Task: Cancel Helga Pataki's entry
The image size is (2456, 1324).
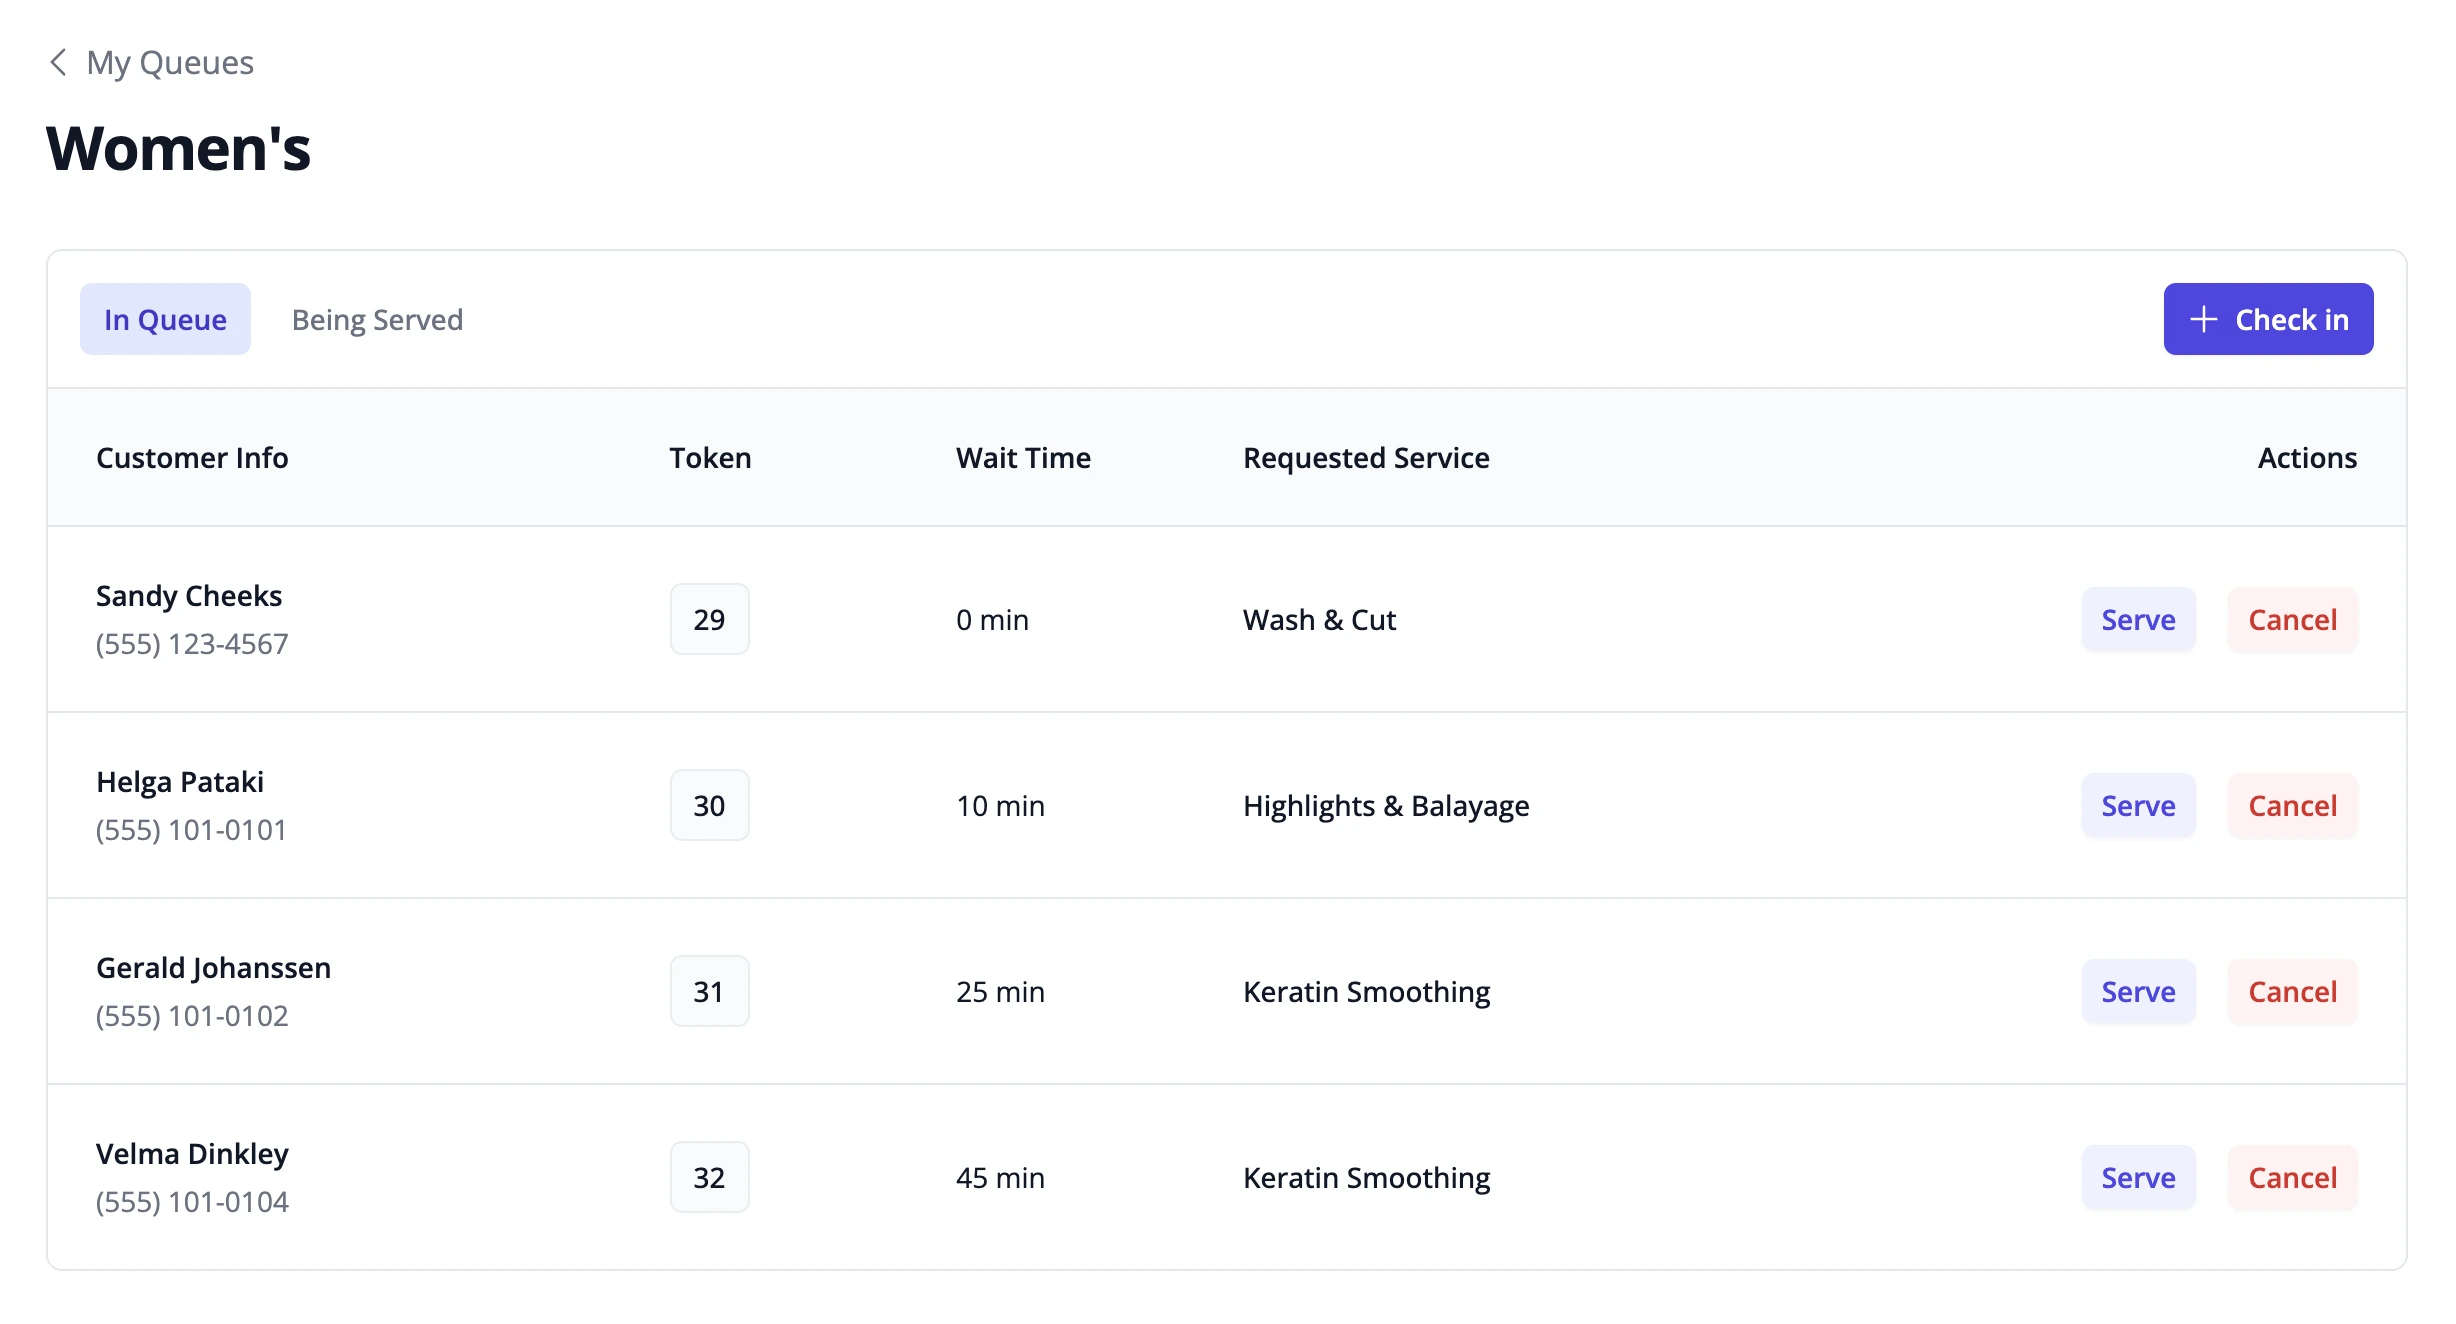Action: point(2292,806)
